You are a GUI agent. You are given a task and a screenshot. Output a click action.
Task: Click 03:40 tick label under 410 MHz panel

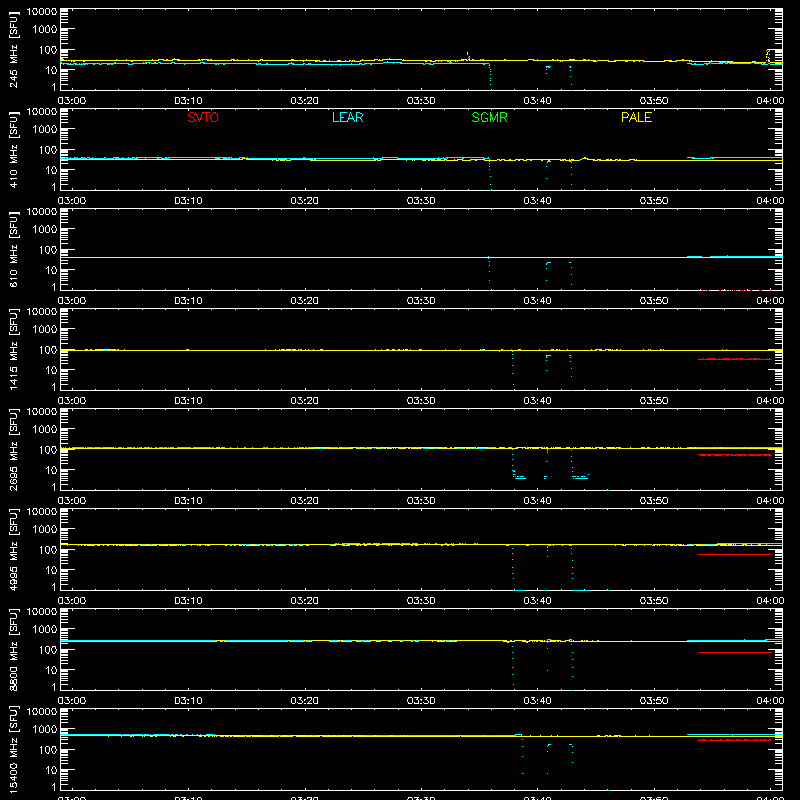[x=537, y=201]
